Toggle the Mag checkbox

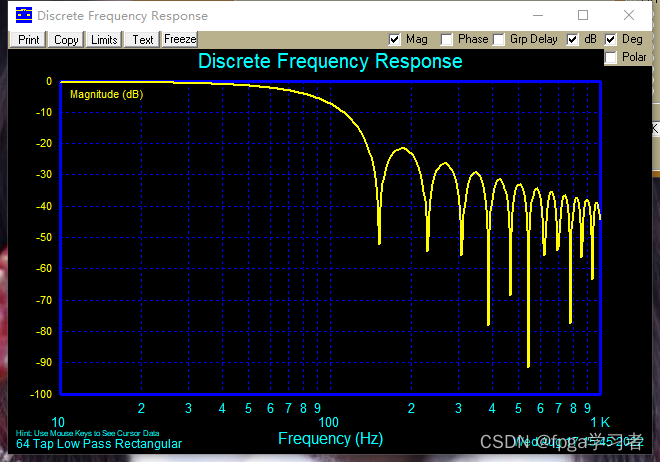click(394, 40)
